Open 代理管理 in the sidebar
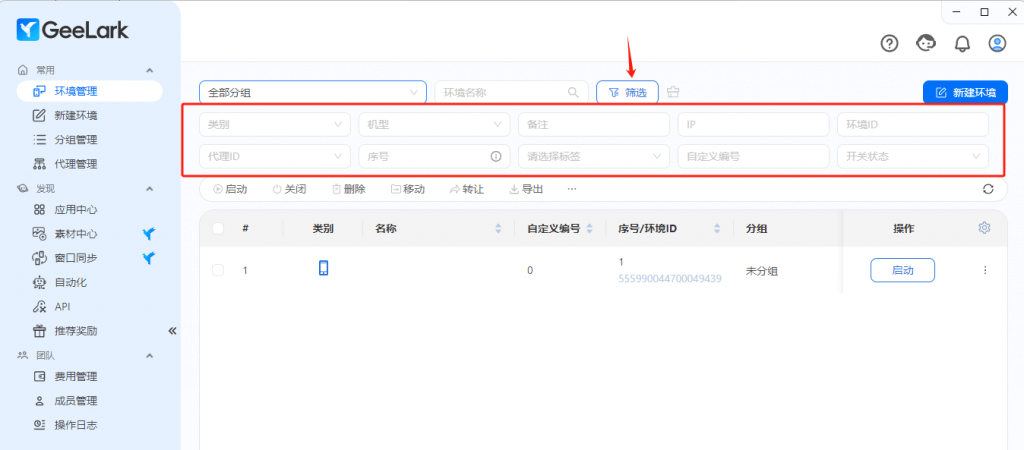The height and width of the screenshot is (450, 1024). [75, 164]
